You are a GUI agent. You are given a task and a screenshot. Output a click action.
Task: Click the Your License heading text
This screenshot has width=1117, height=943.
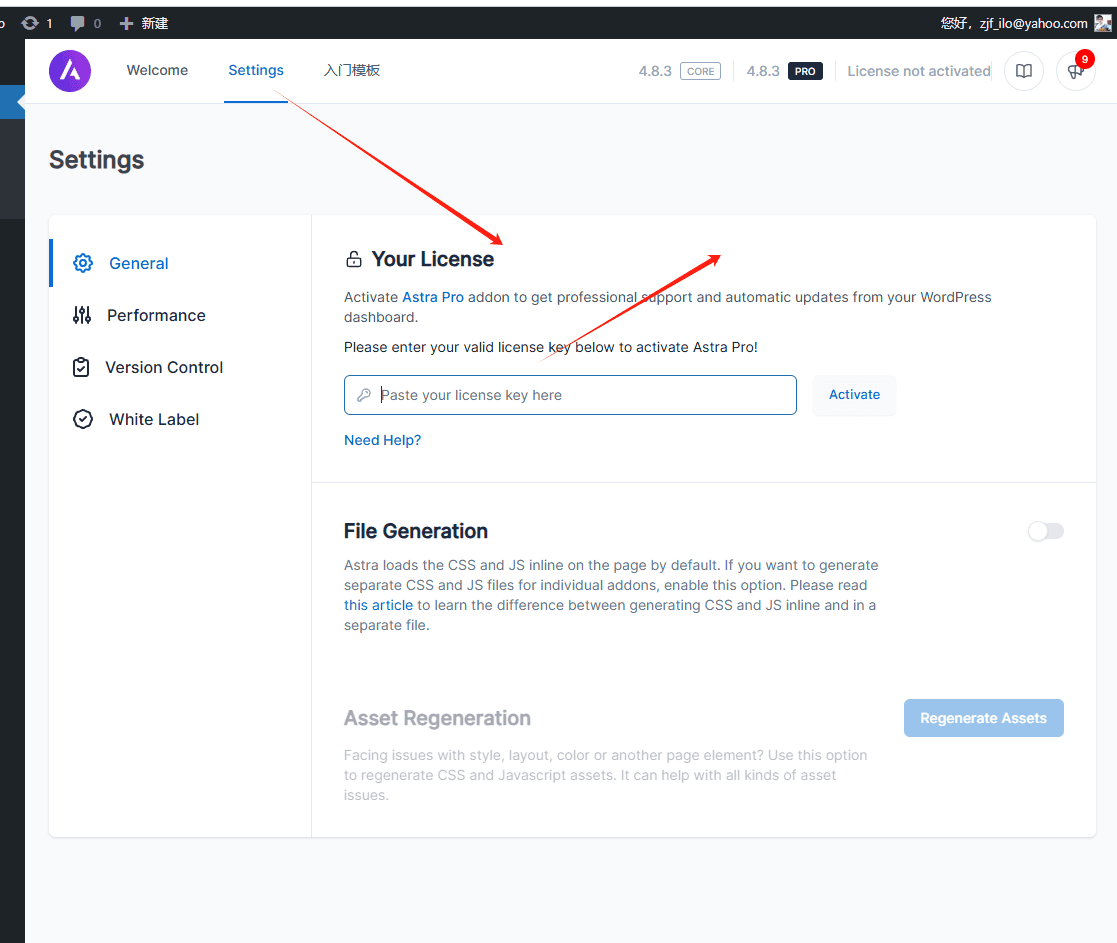432,259
